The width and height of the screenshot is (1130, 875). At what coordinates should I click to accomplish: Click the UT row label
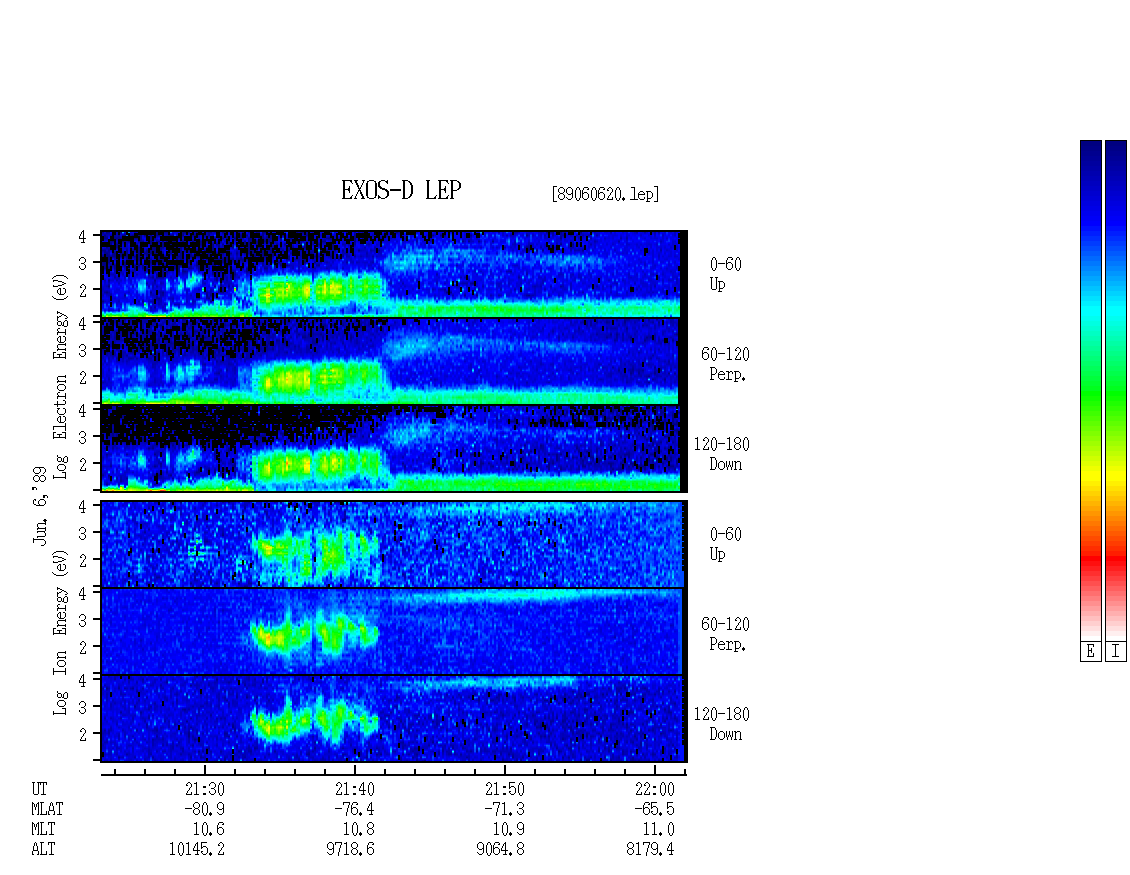(39, 789)
